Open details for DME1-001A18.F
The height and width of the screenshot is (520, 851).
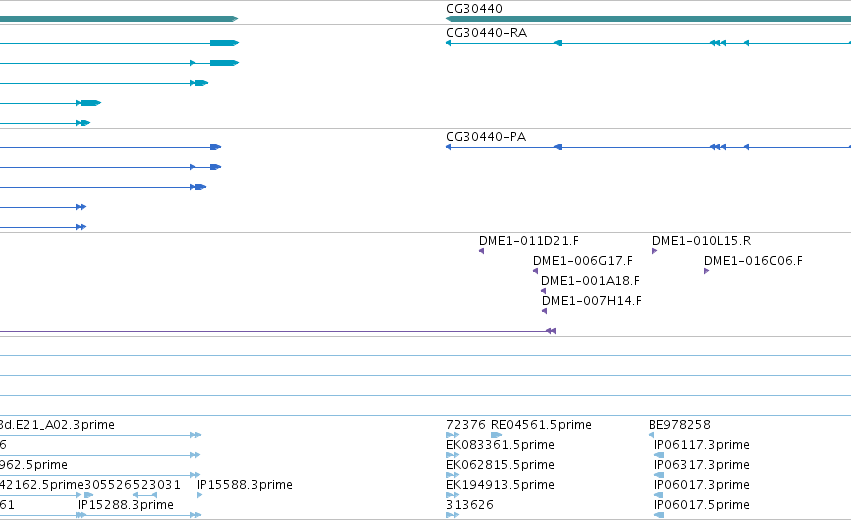click(x=590, y=281)
